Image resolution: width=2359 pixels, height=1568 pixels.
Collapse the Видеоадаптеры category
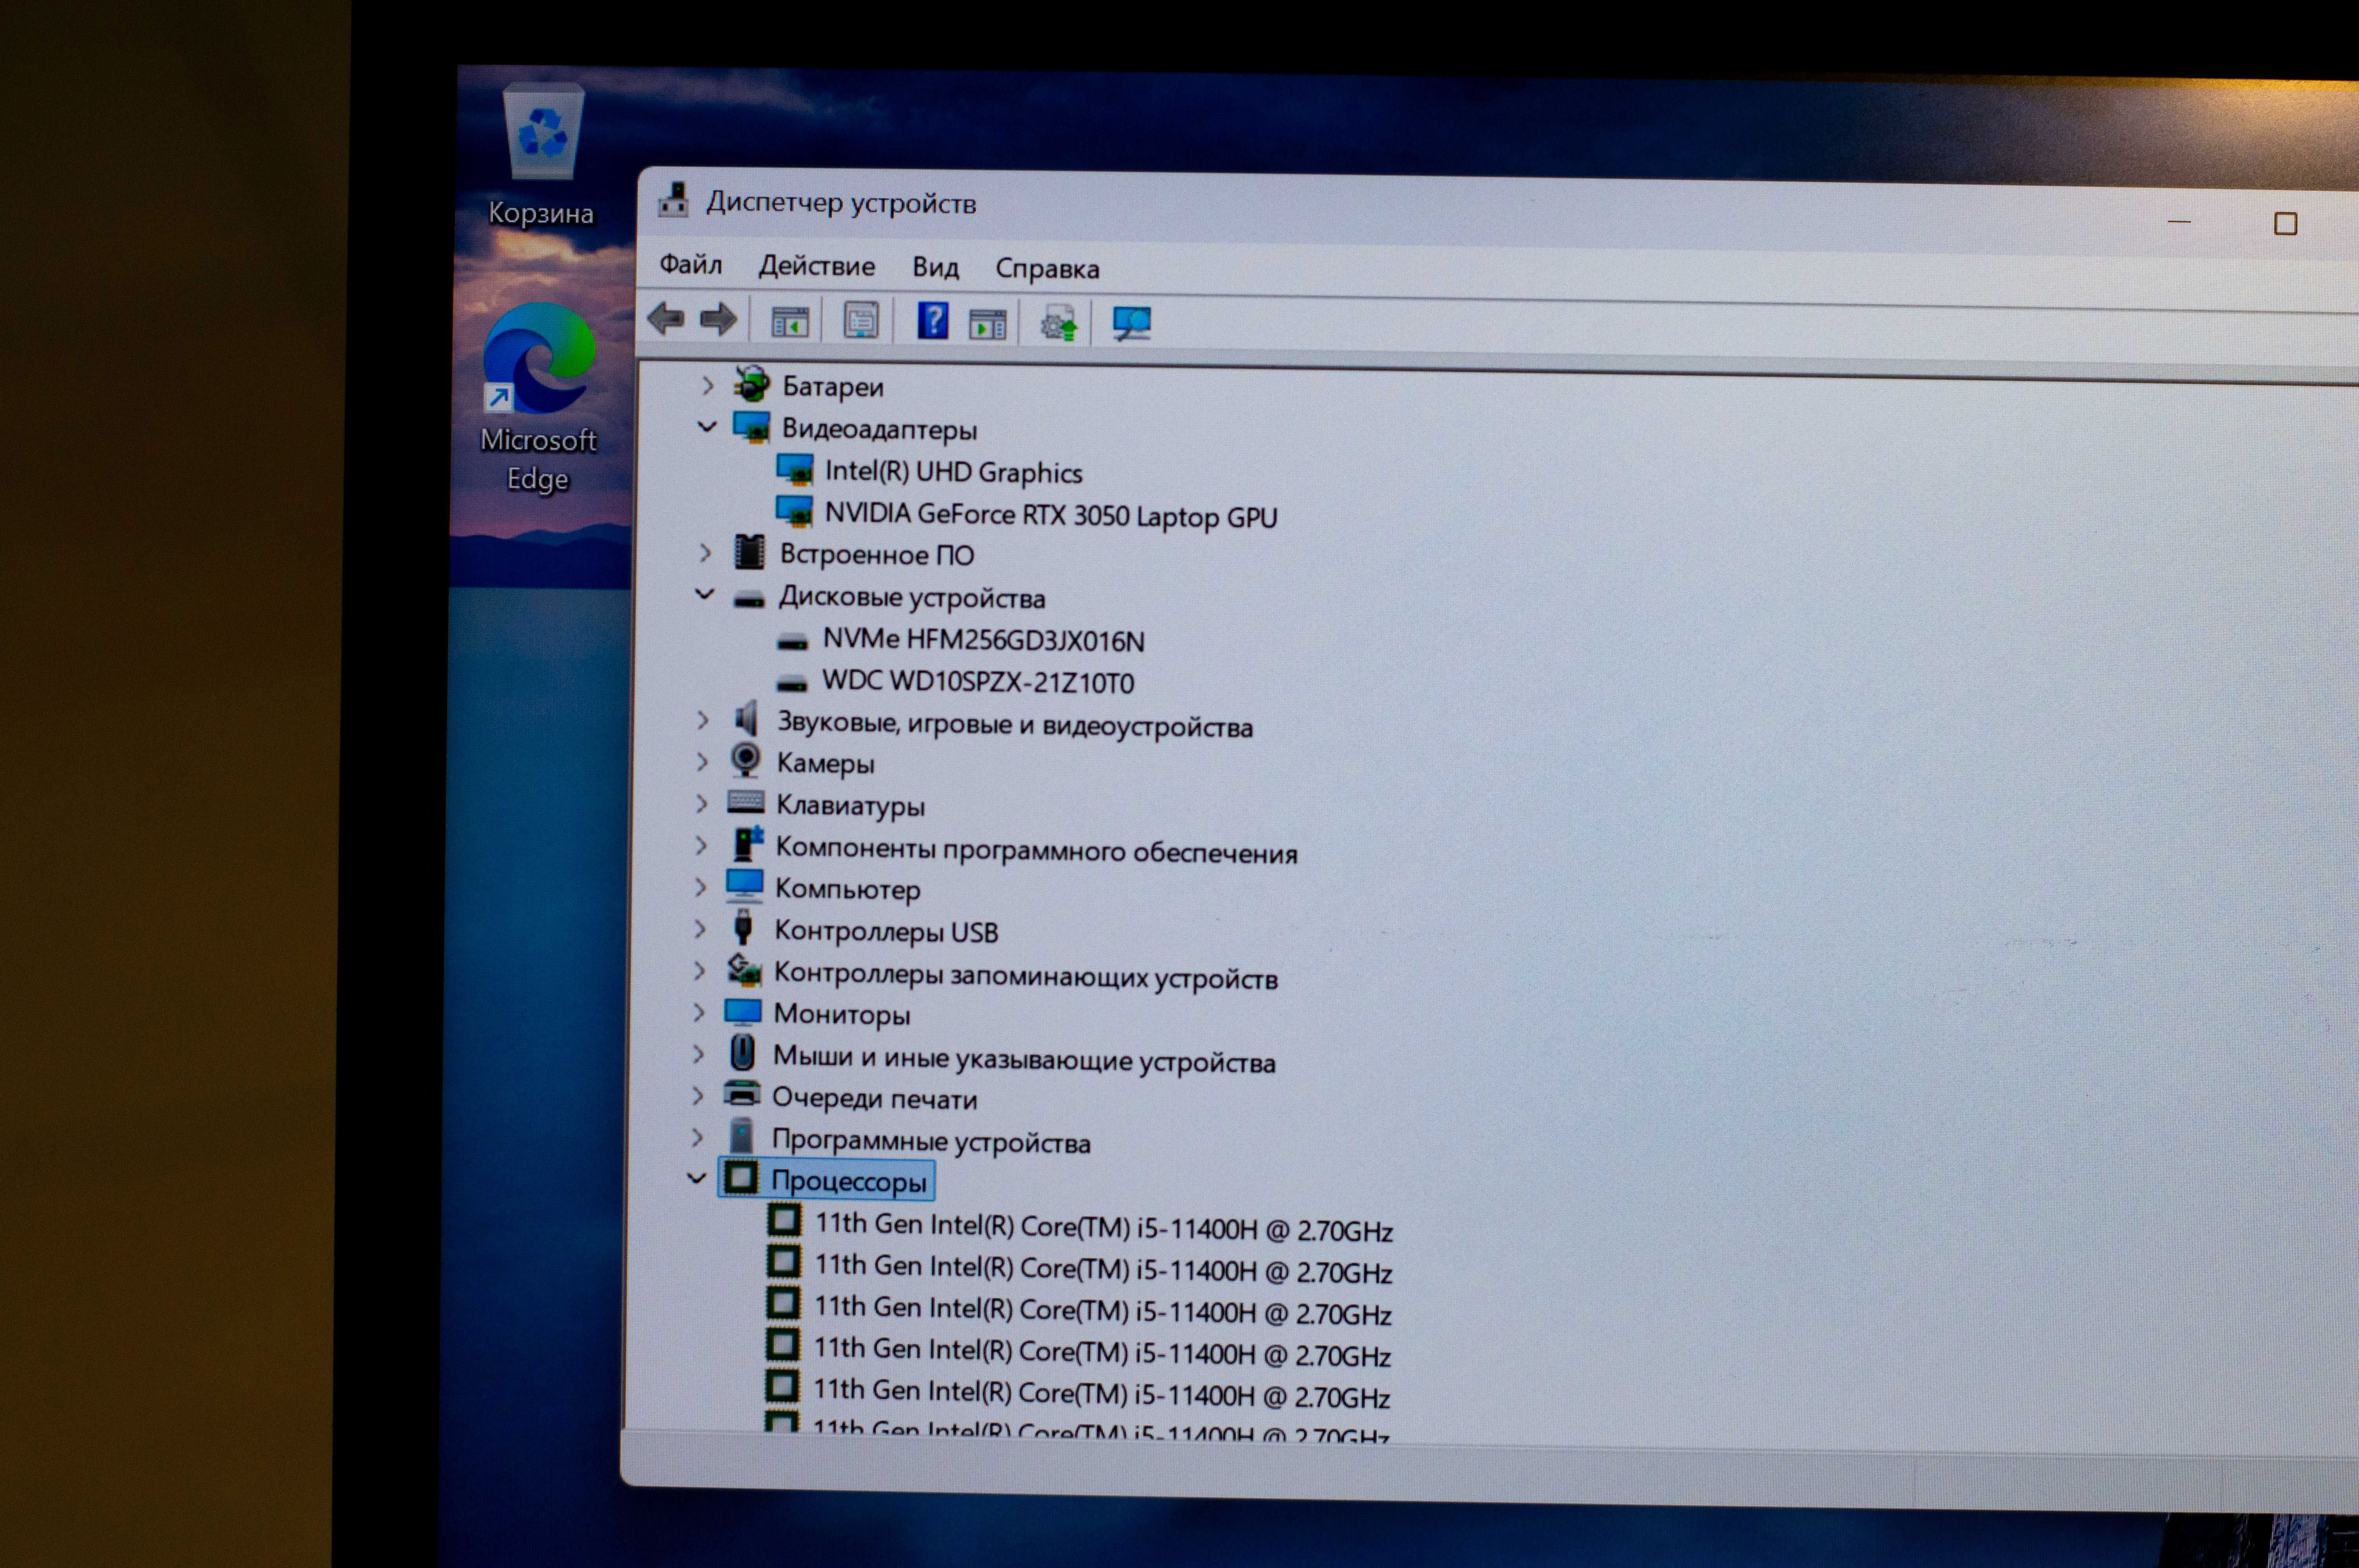(x=707, y=427)
